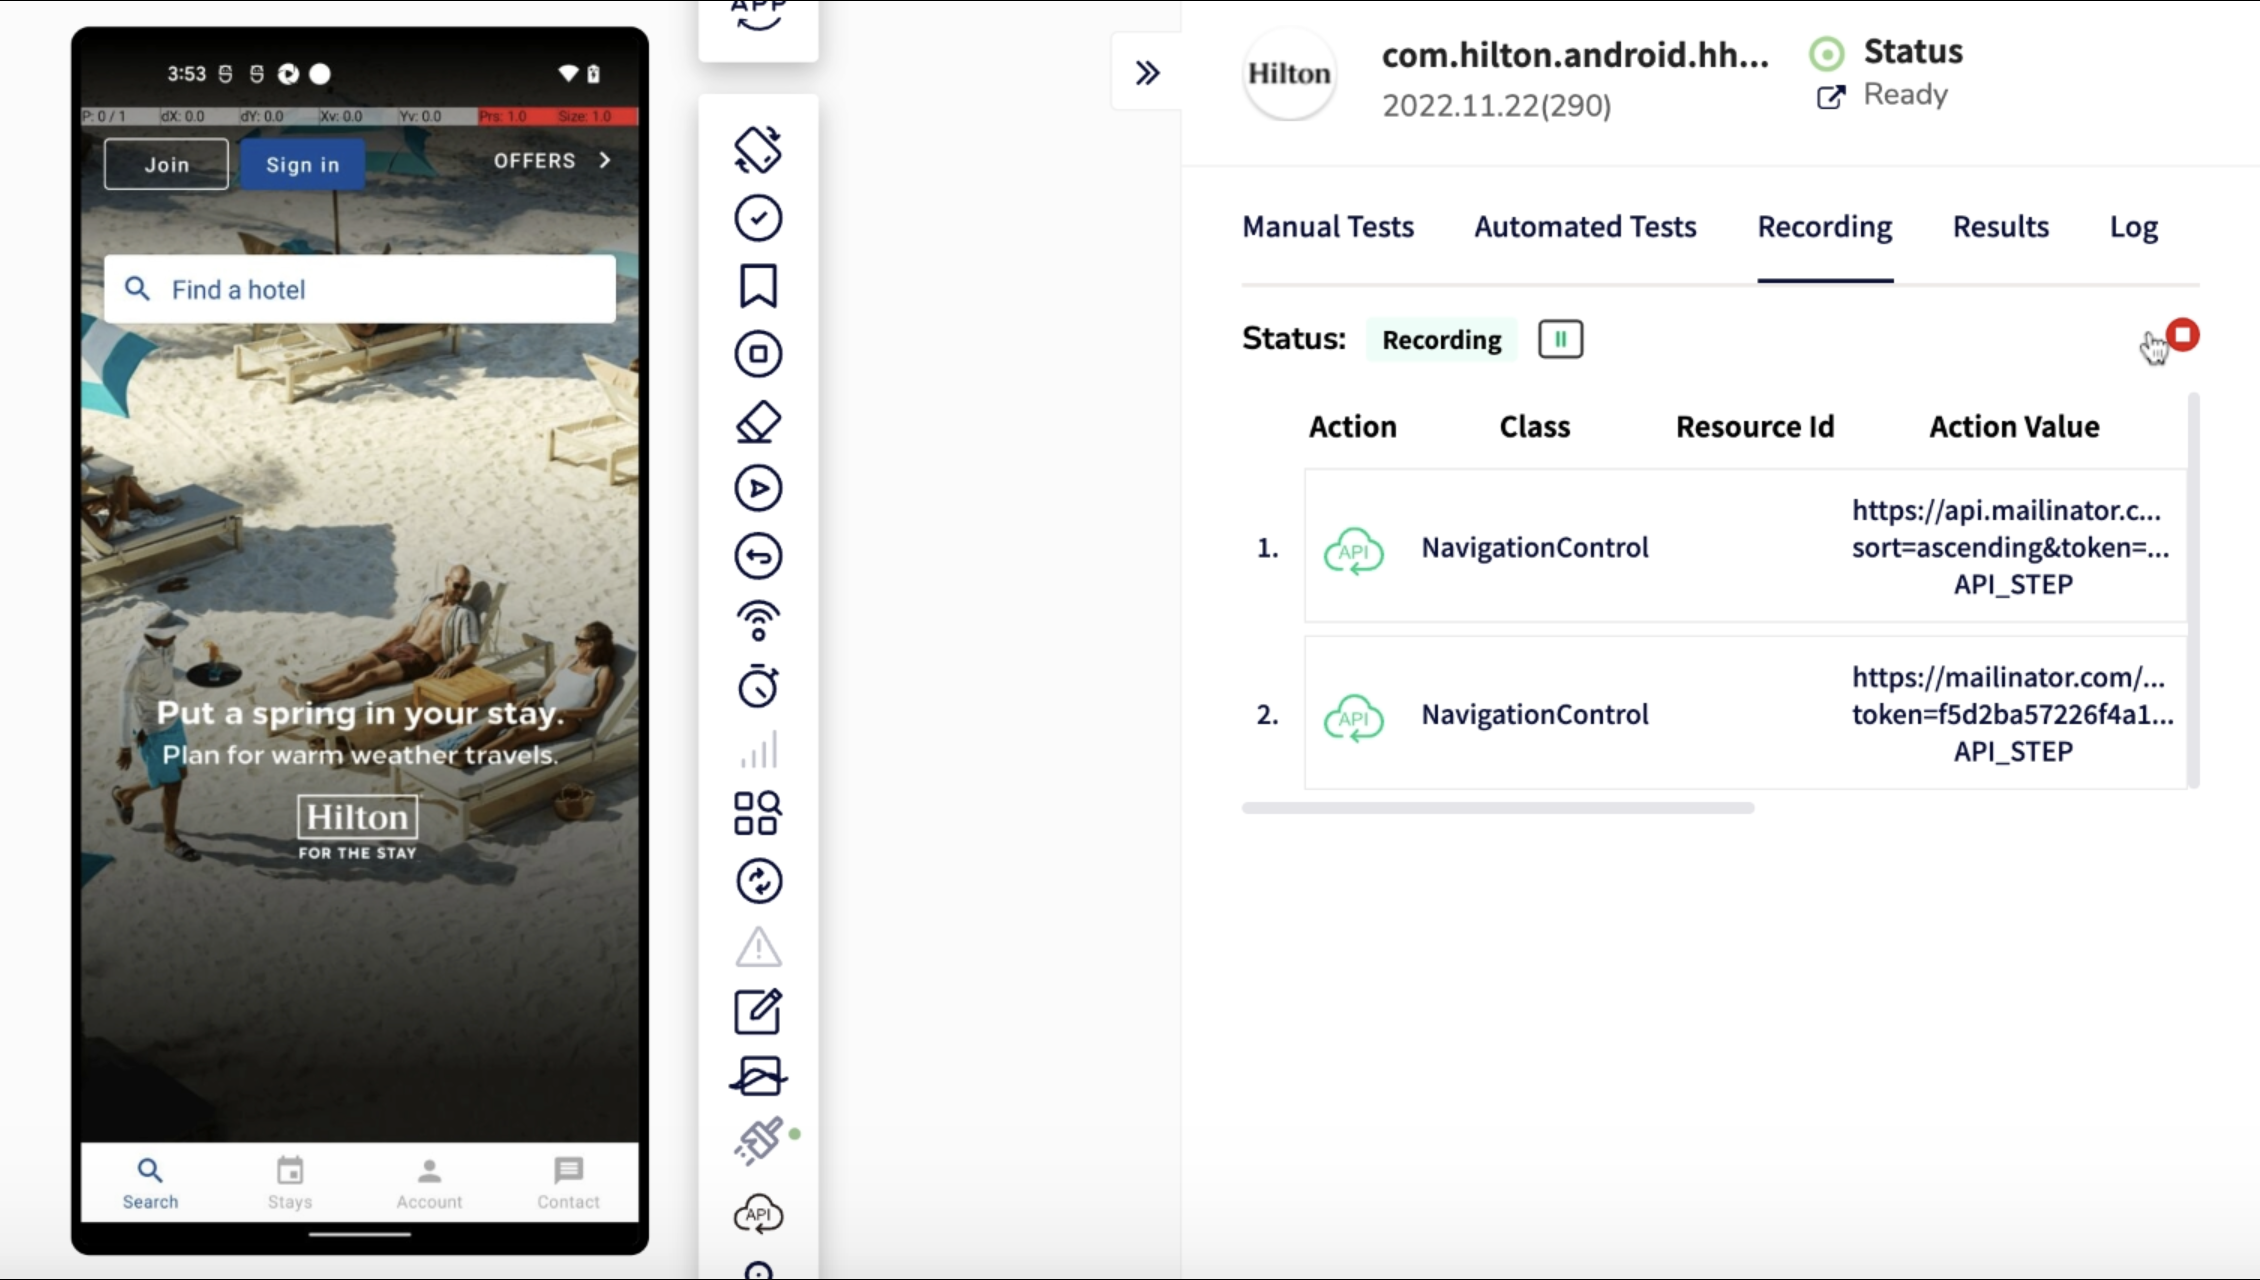Stop recording with the red stop button

pyautogui.click(x=2183, y=335)
